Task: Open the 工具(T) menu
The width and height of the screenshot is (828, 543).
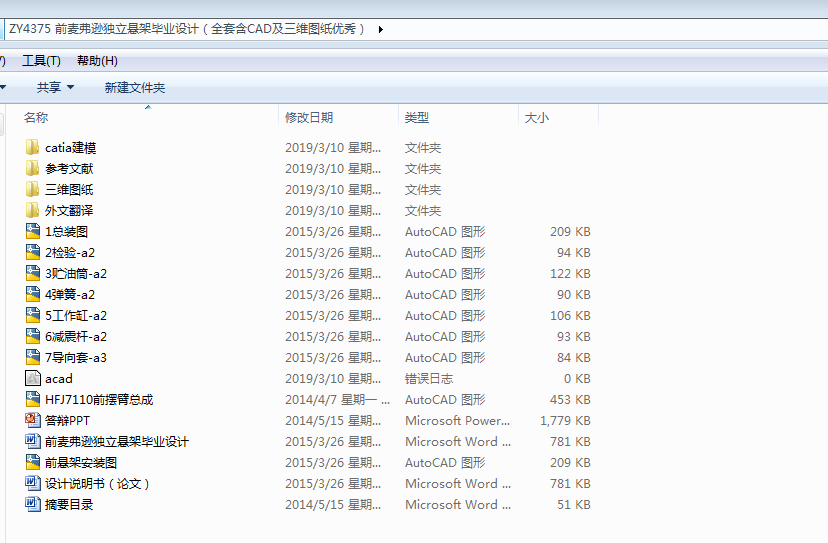Action: (41, 61)
